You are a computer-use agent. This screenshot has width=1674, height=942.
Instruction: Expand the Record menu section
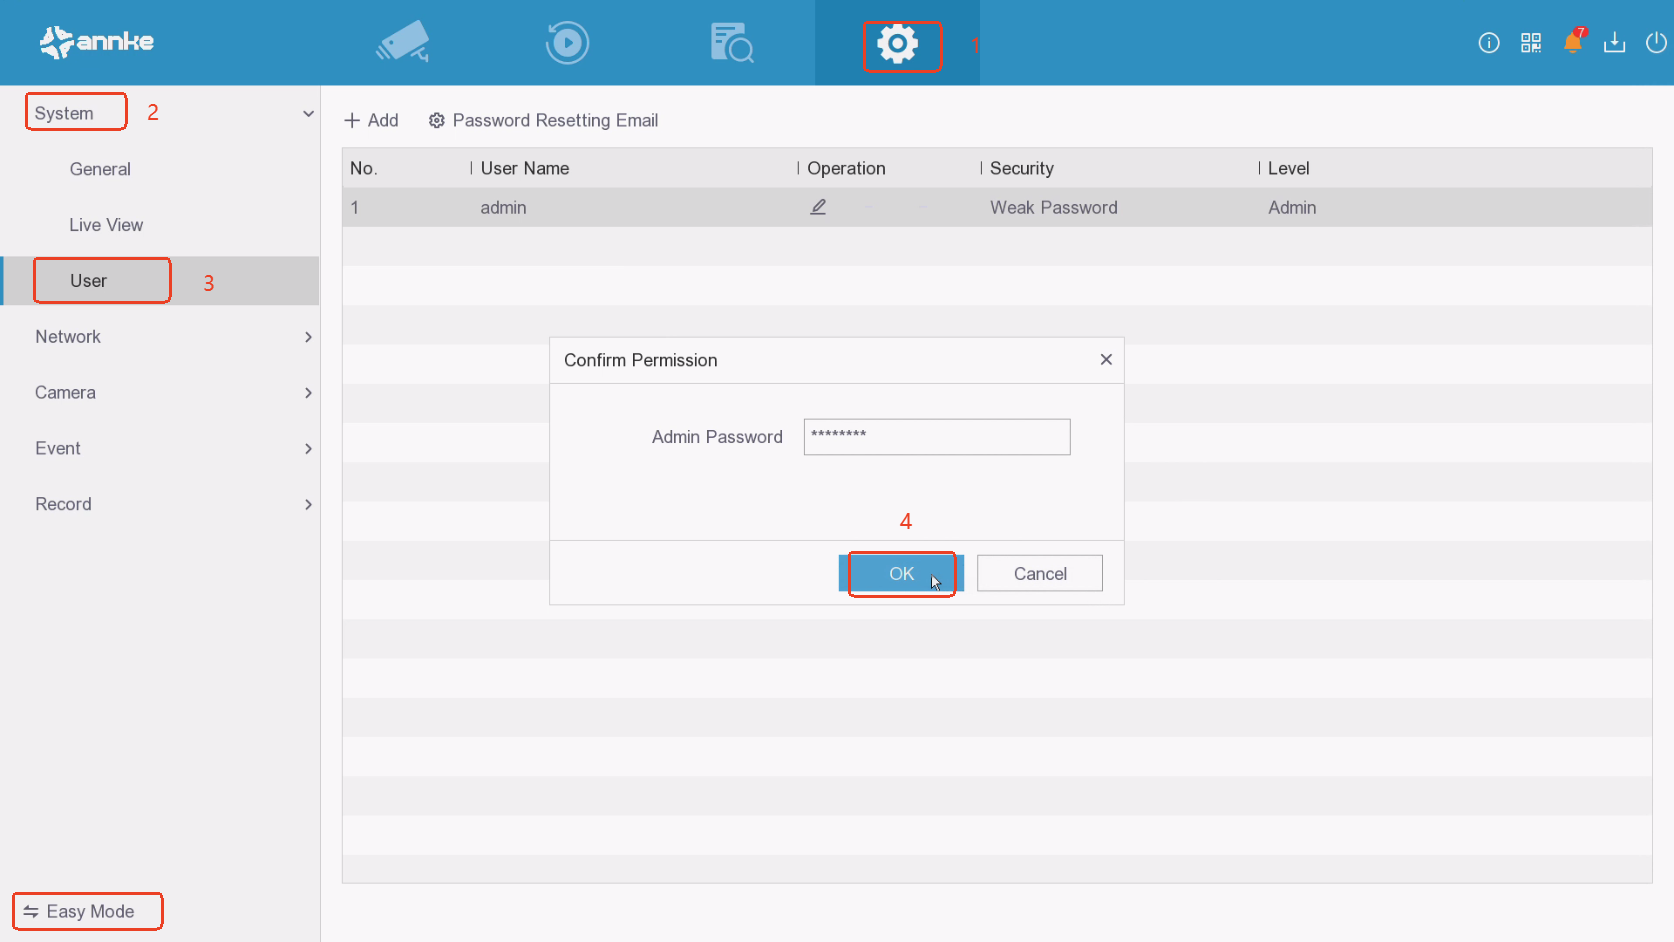308,505
